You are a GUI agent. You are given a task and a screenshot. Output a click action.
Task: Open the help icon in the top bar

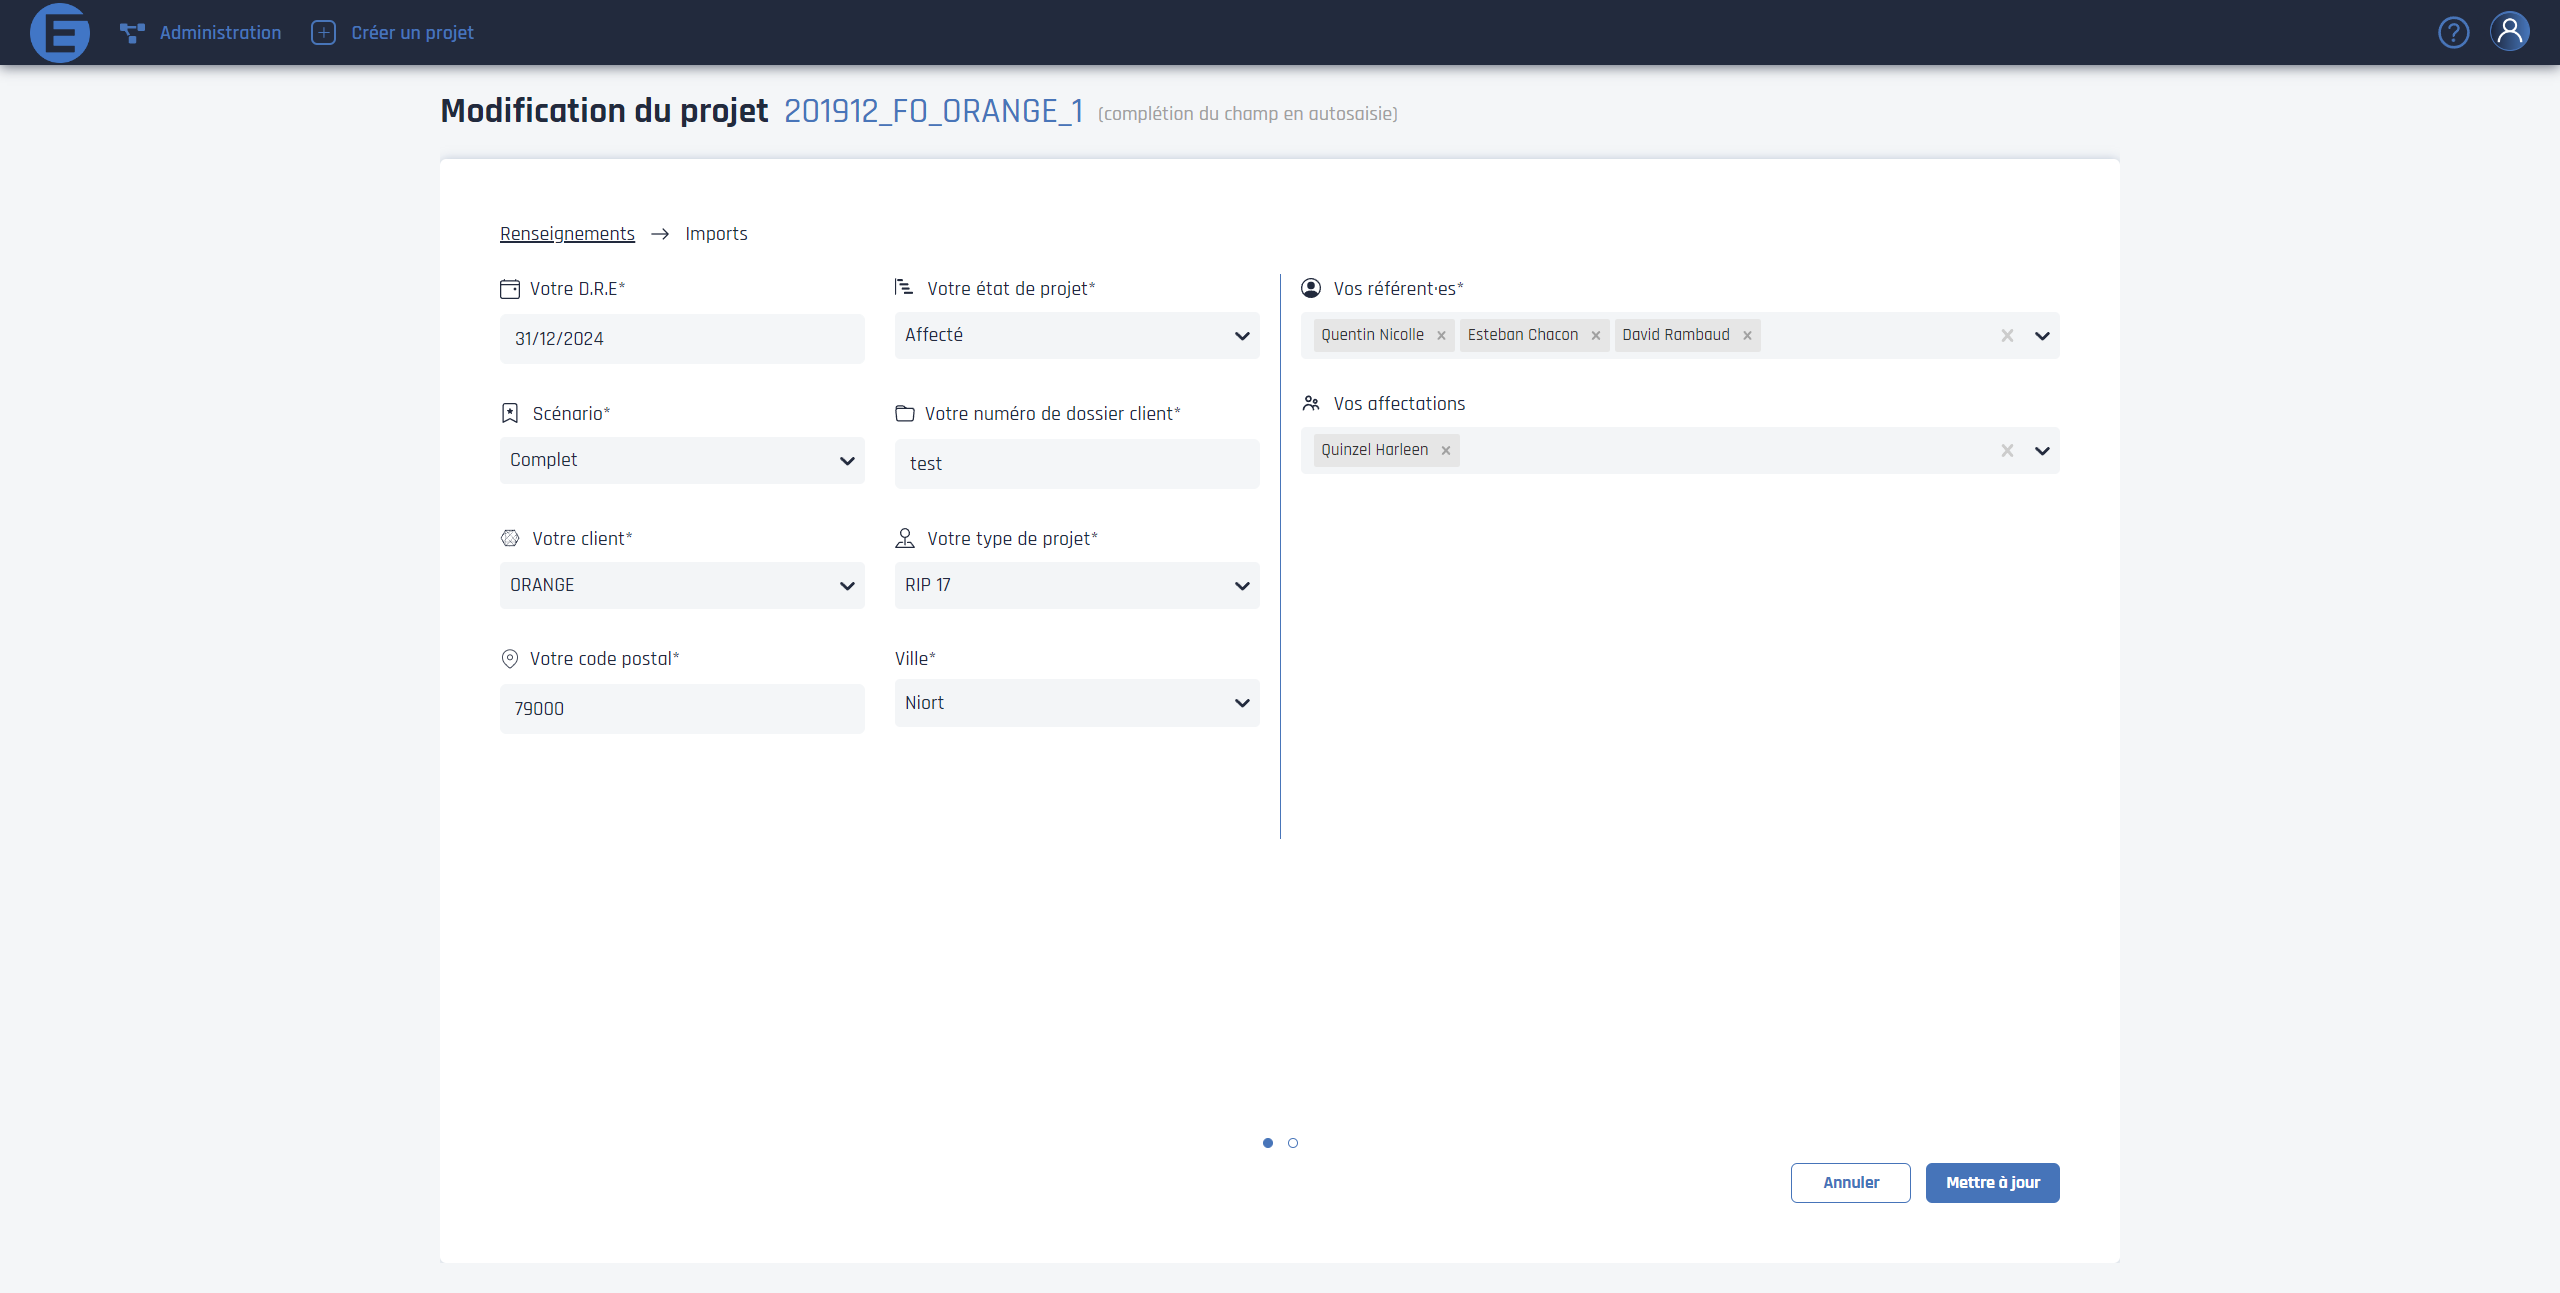[2455, 32]
